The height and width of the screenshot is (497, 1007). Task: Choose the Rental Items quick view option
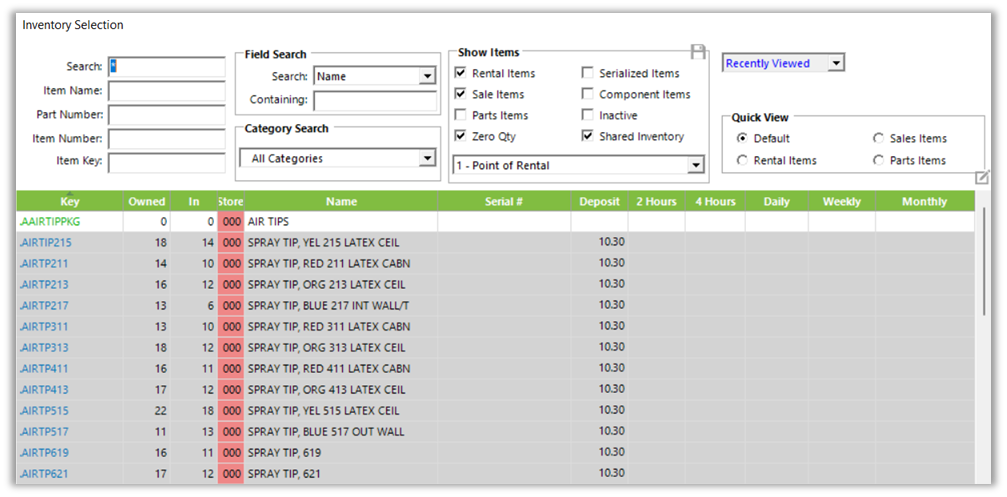point(742,160)
